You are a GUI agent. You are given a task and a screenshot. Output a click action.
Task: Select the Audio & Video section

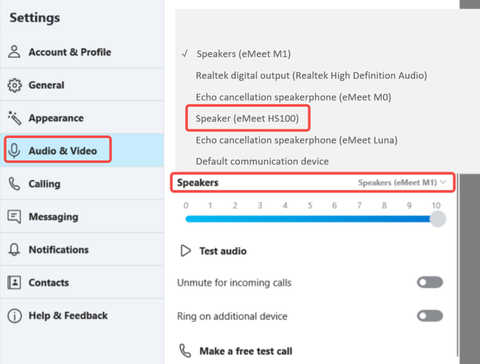pos(82,151)
